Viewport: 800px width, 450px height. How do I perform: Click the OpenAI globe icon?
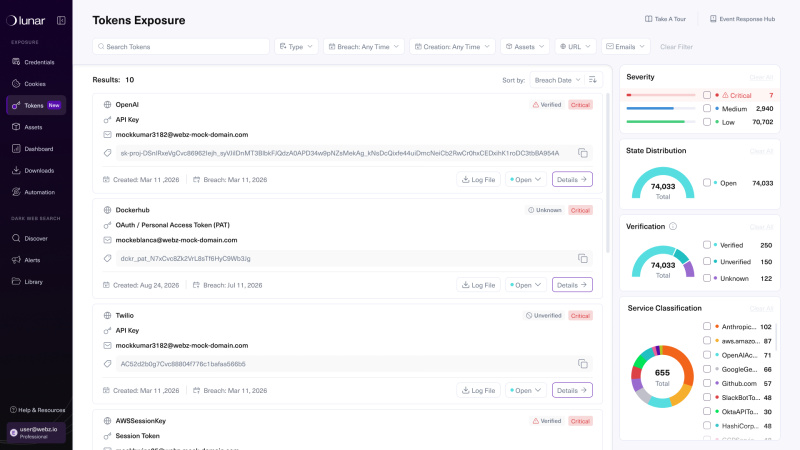pyautogui.click(x=107, y=105)
